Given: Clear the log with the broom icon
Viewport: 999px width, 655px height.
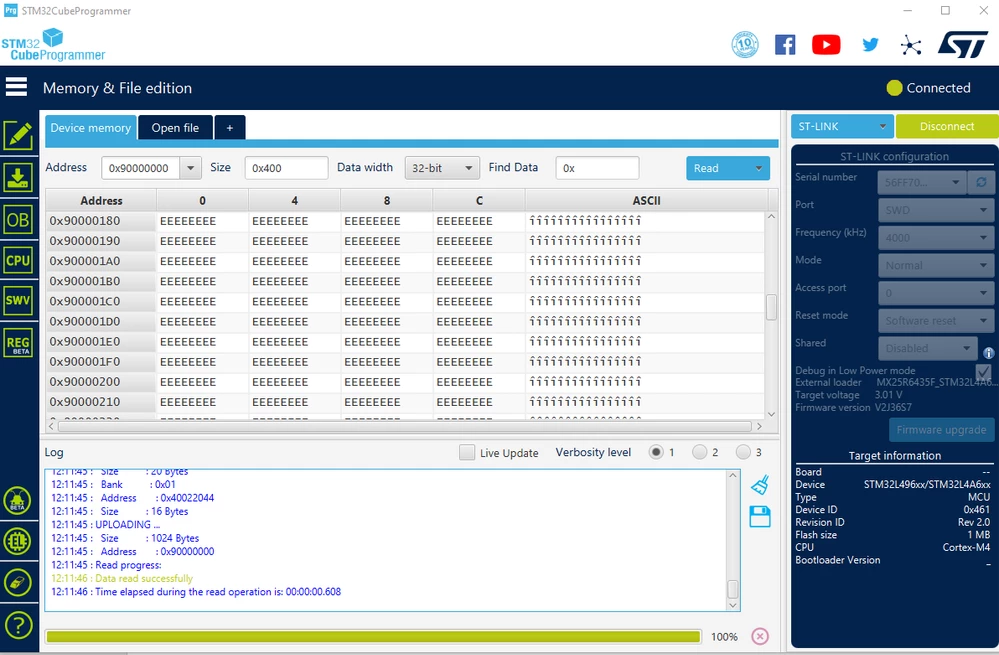Looking at the screenshot, I should point(760,485).
